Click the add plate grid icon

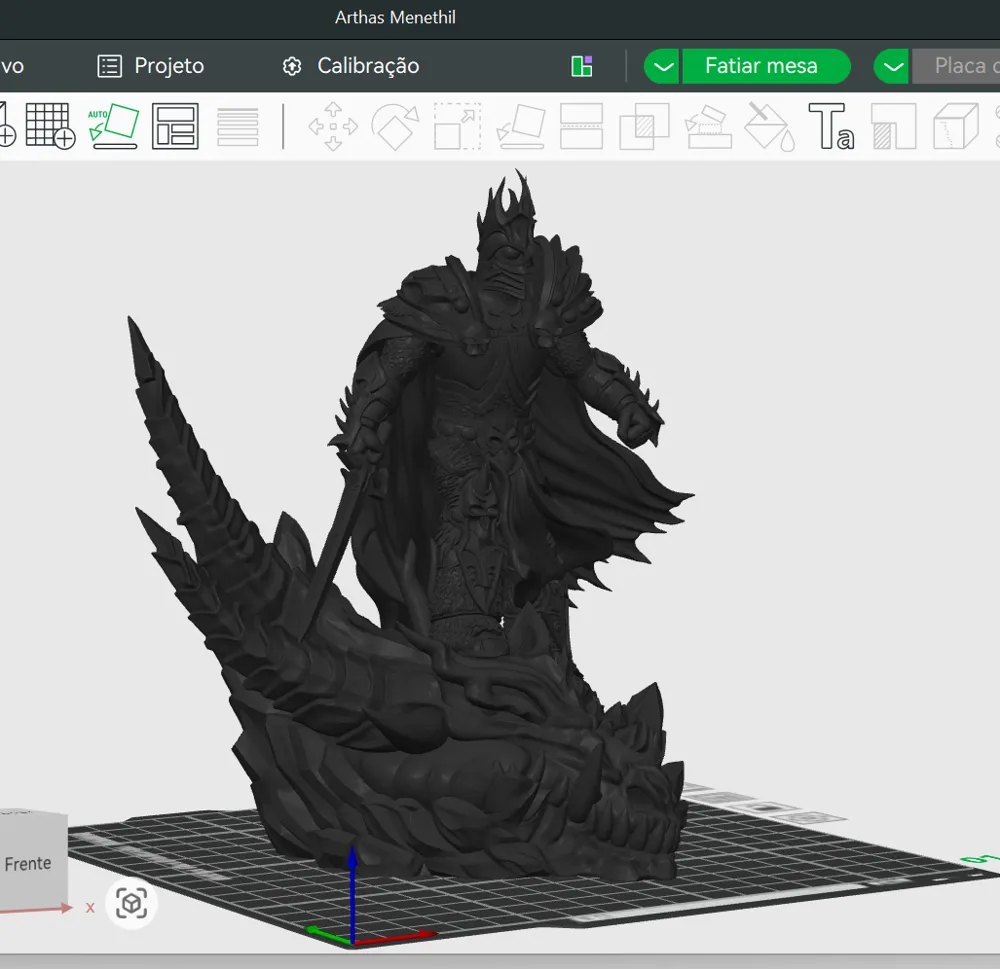pos(50,126)
